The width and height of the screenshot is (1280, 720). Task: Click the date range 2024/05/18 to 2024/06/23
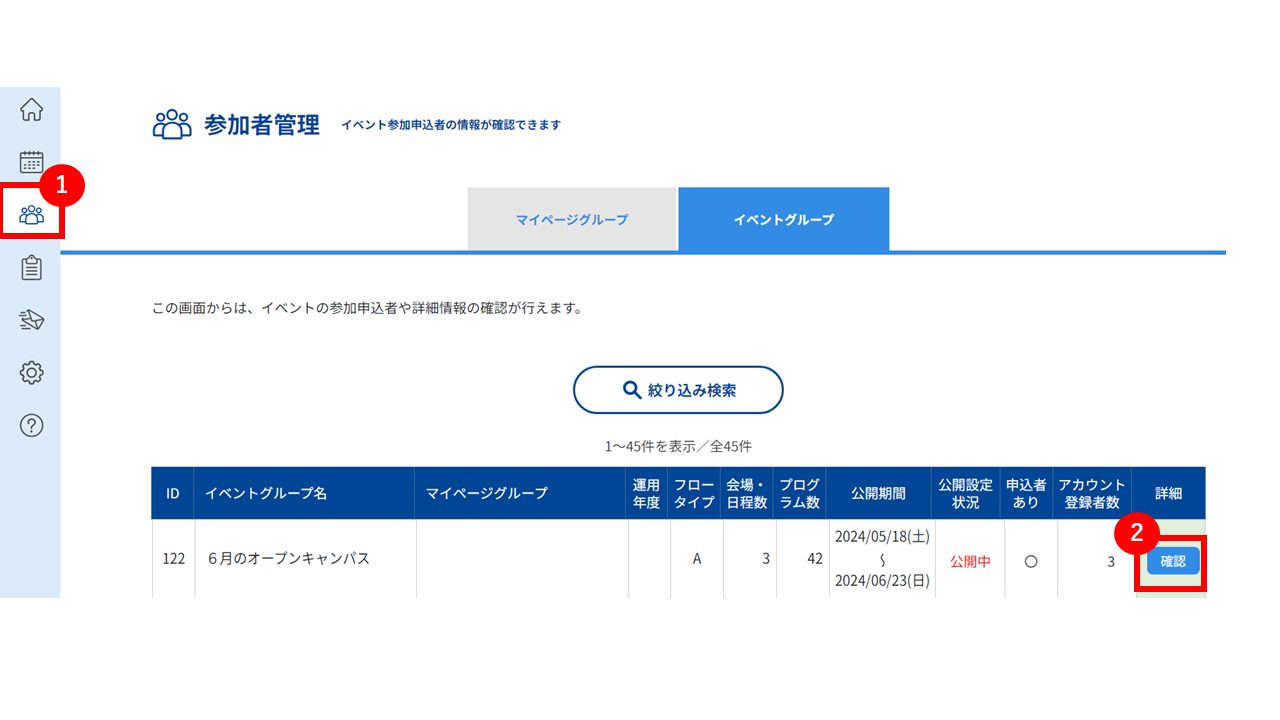[x=882, y=560]
